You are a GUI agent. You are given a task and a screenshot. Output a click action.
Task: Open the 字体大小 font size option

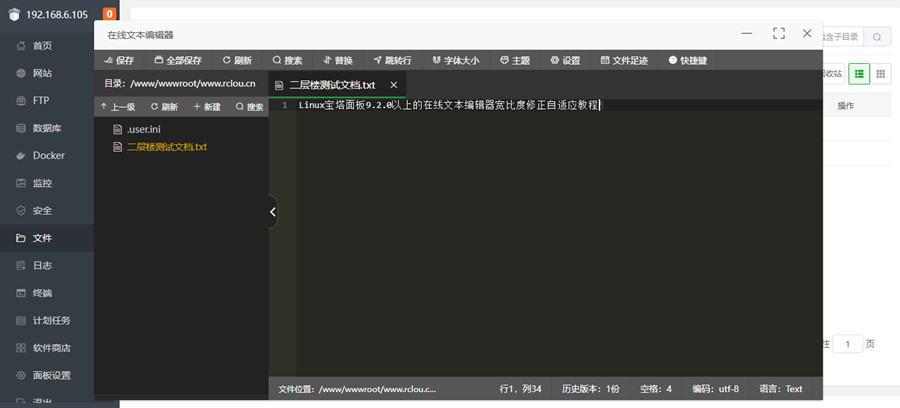click(456, 60)
